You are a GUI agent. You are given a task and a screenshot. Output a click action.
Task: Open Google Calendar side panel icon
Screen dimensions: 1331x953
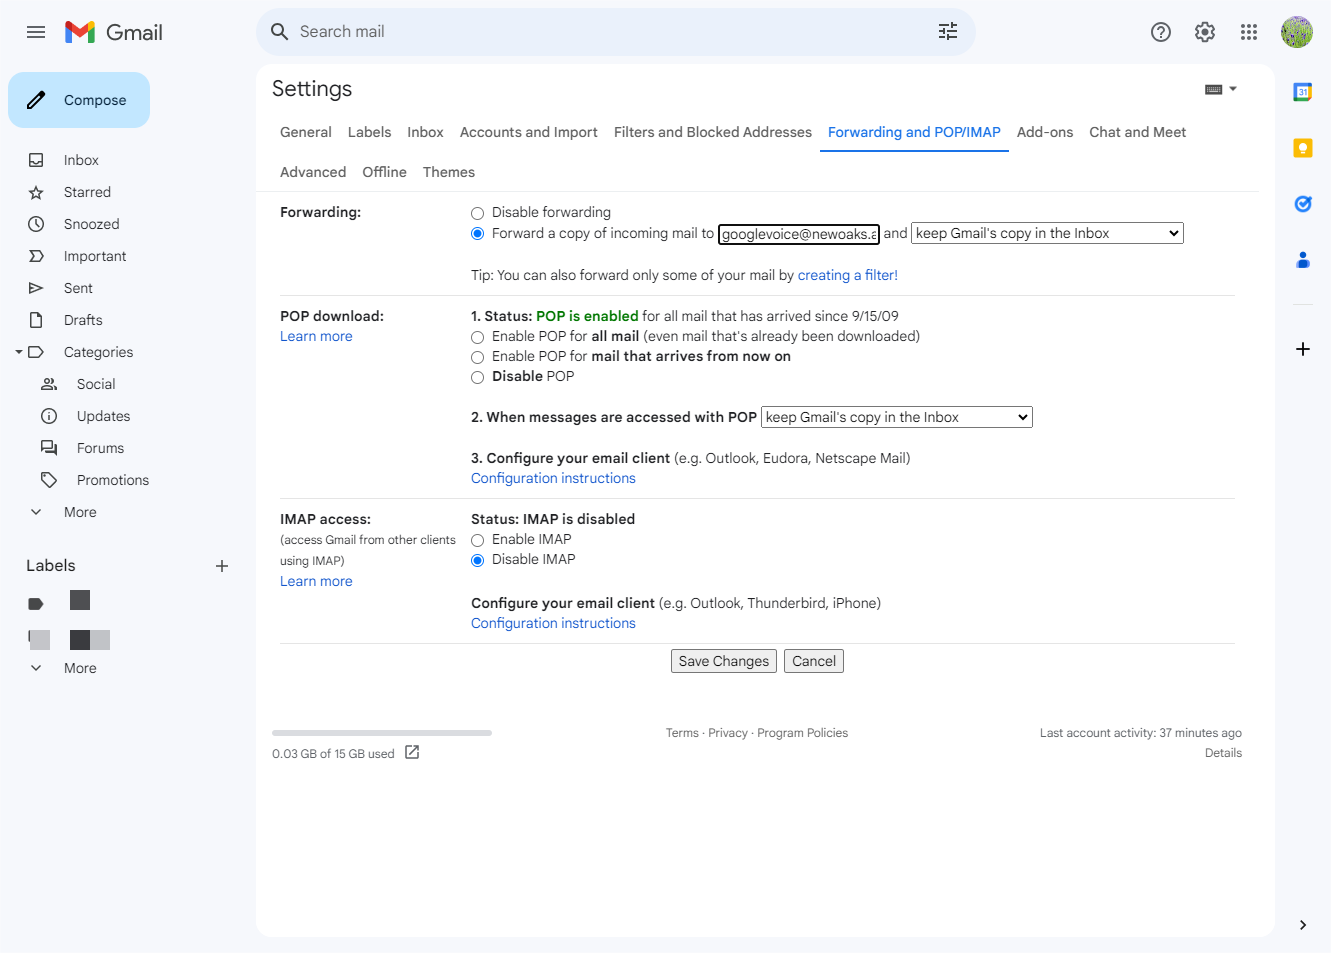[x=1302, y=92]
